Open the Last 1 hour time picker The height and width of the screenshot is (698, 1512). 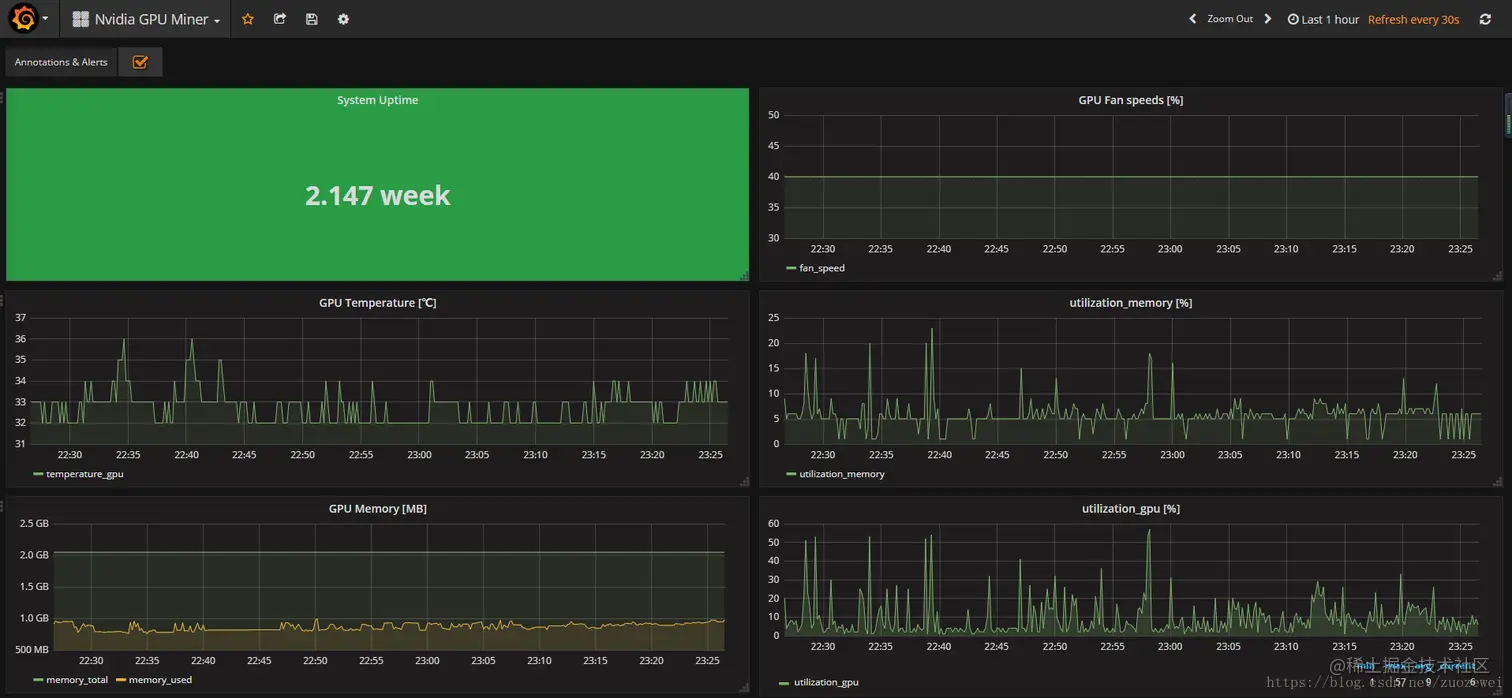1323,19
